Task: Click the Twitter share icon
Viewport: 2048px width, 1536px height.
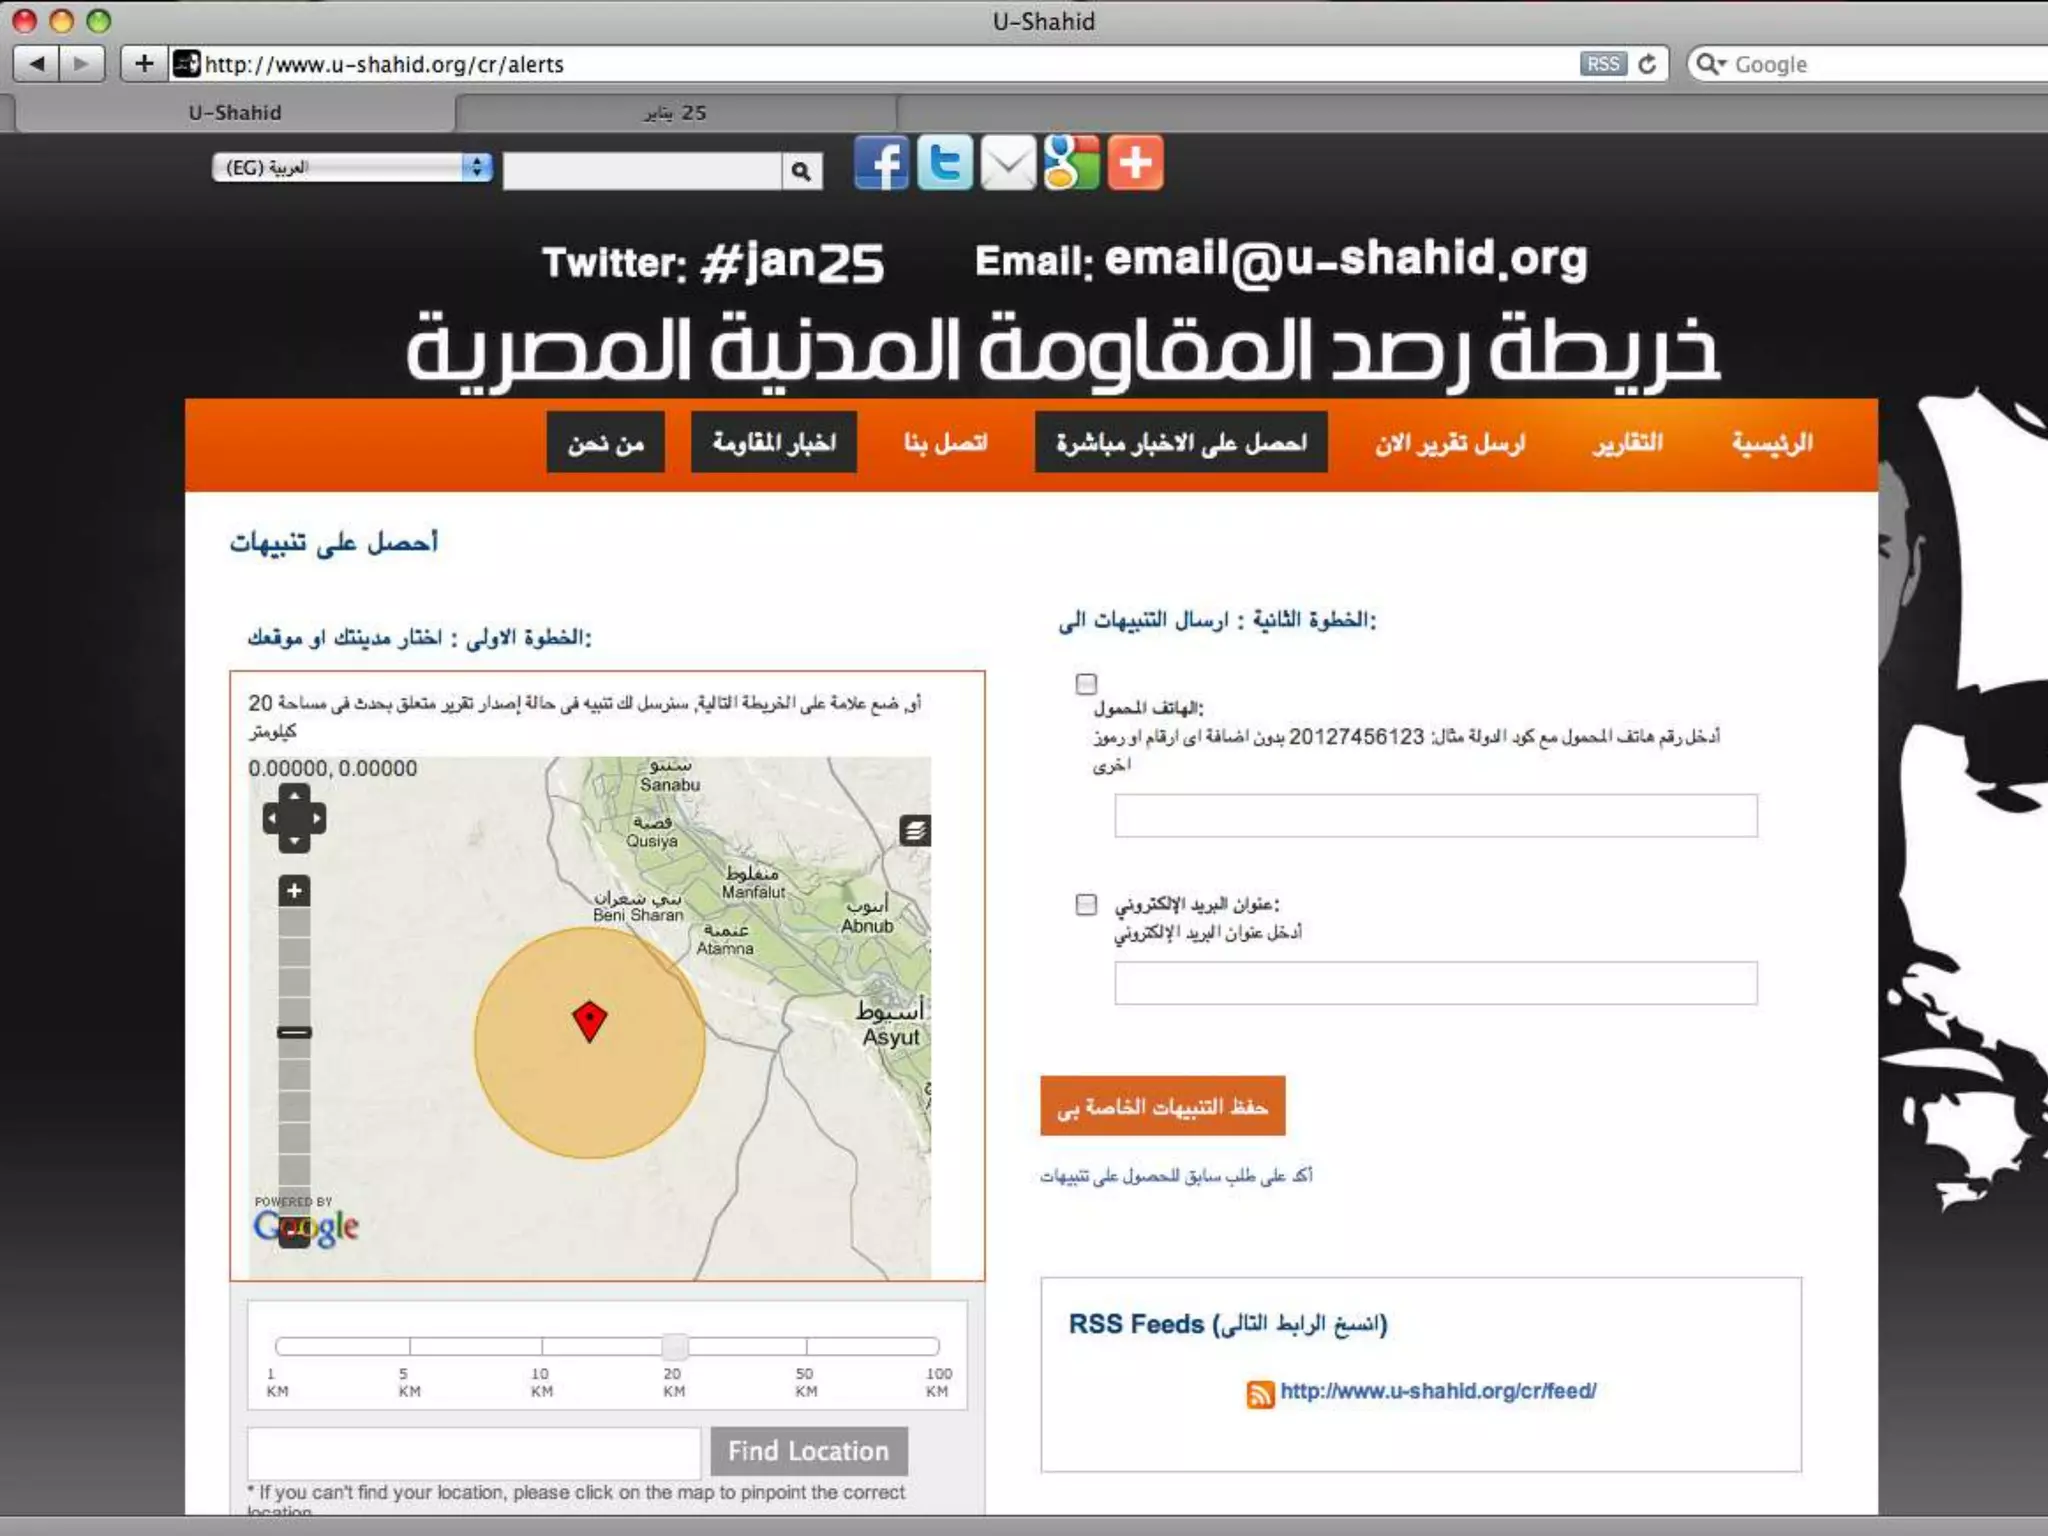Action: (944, 162)
